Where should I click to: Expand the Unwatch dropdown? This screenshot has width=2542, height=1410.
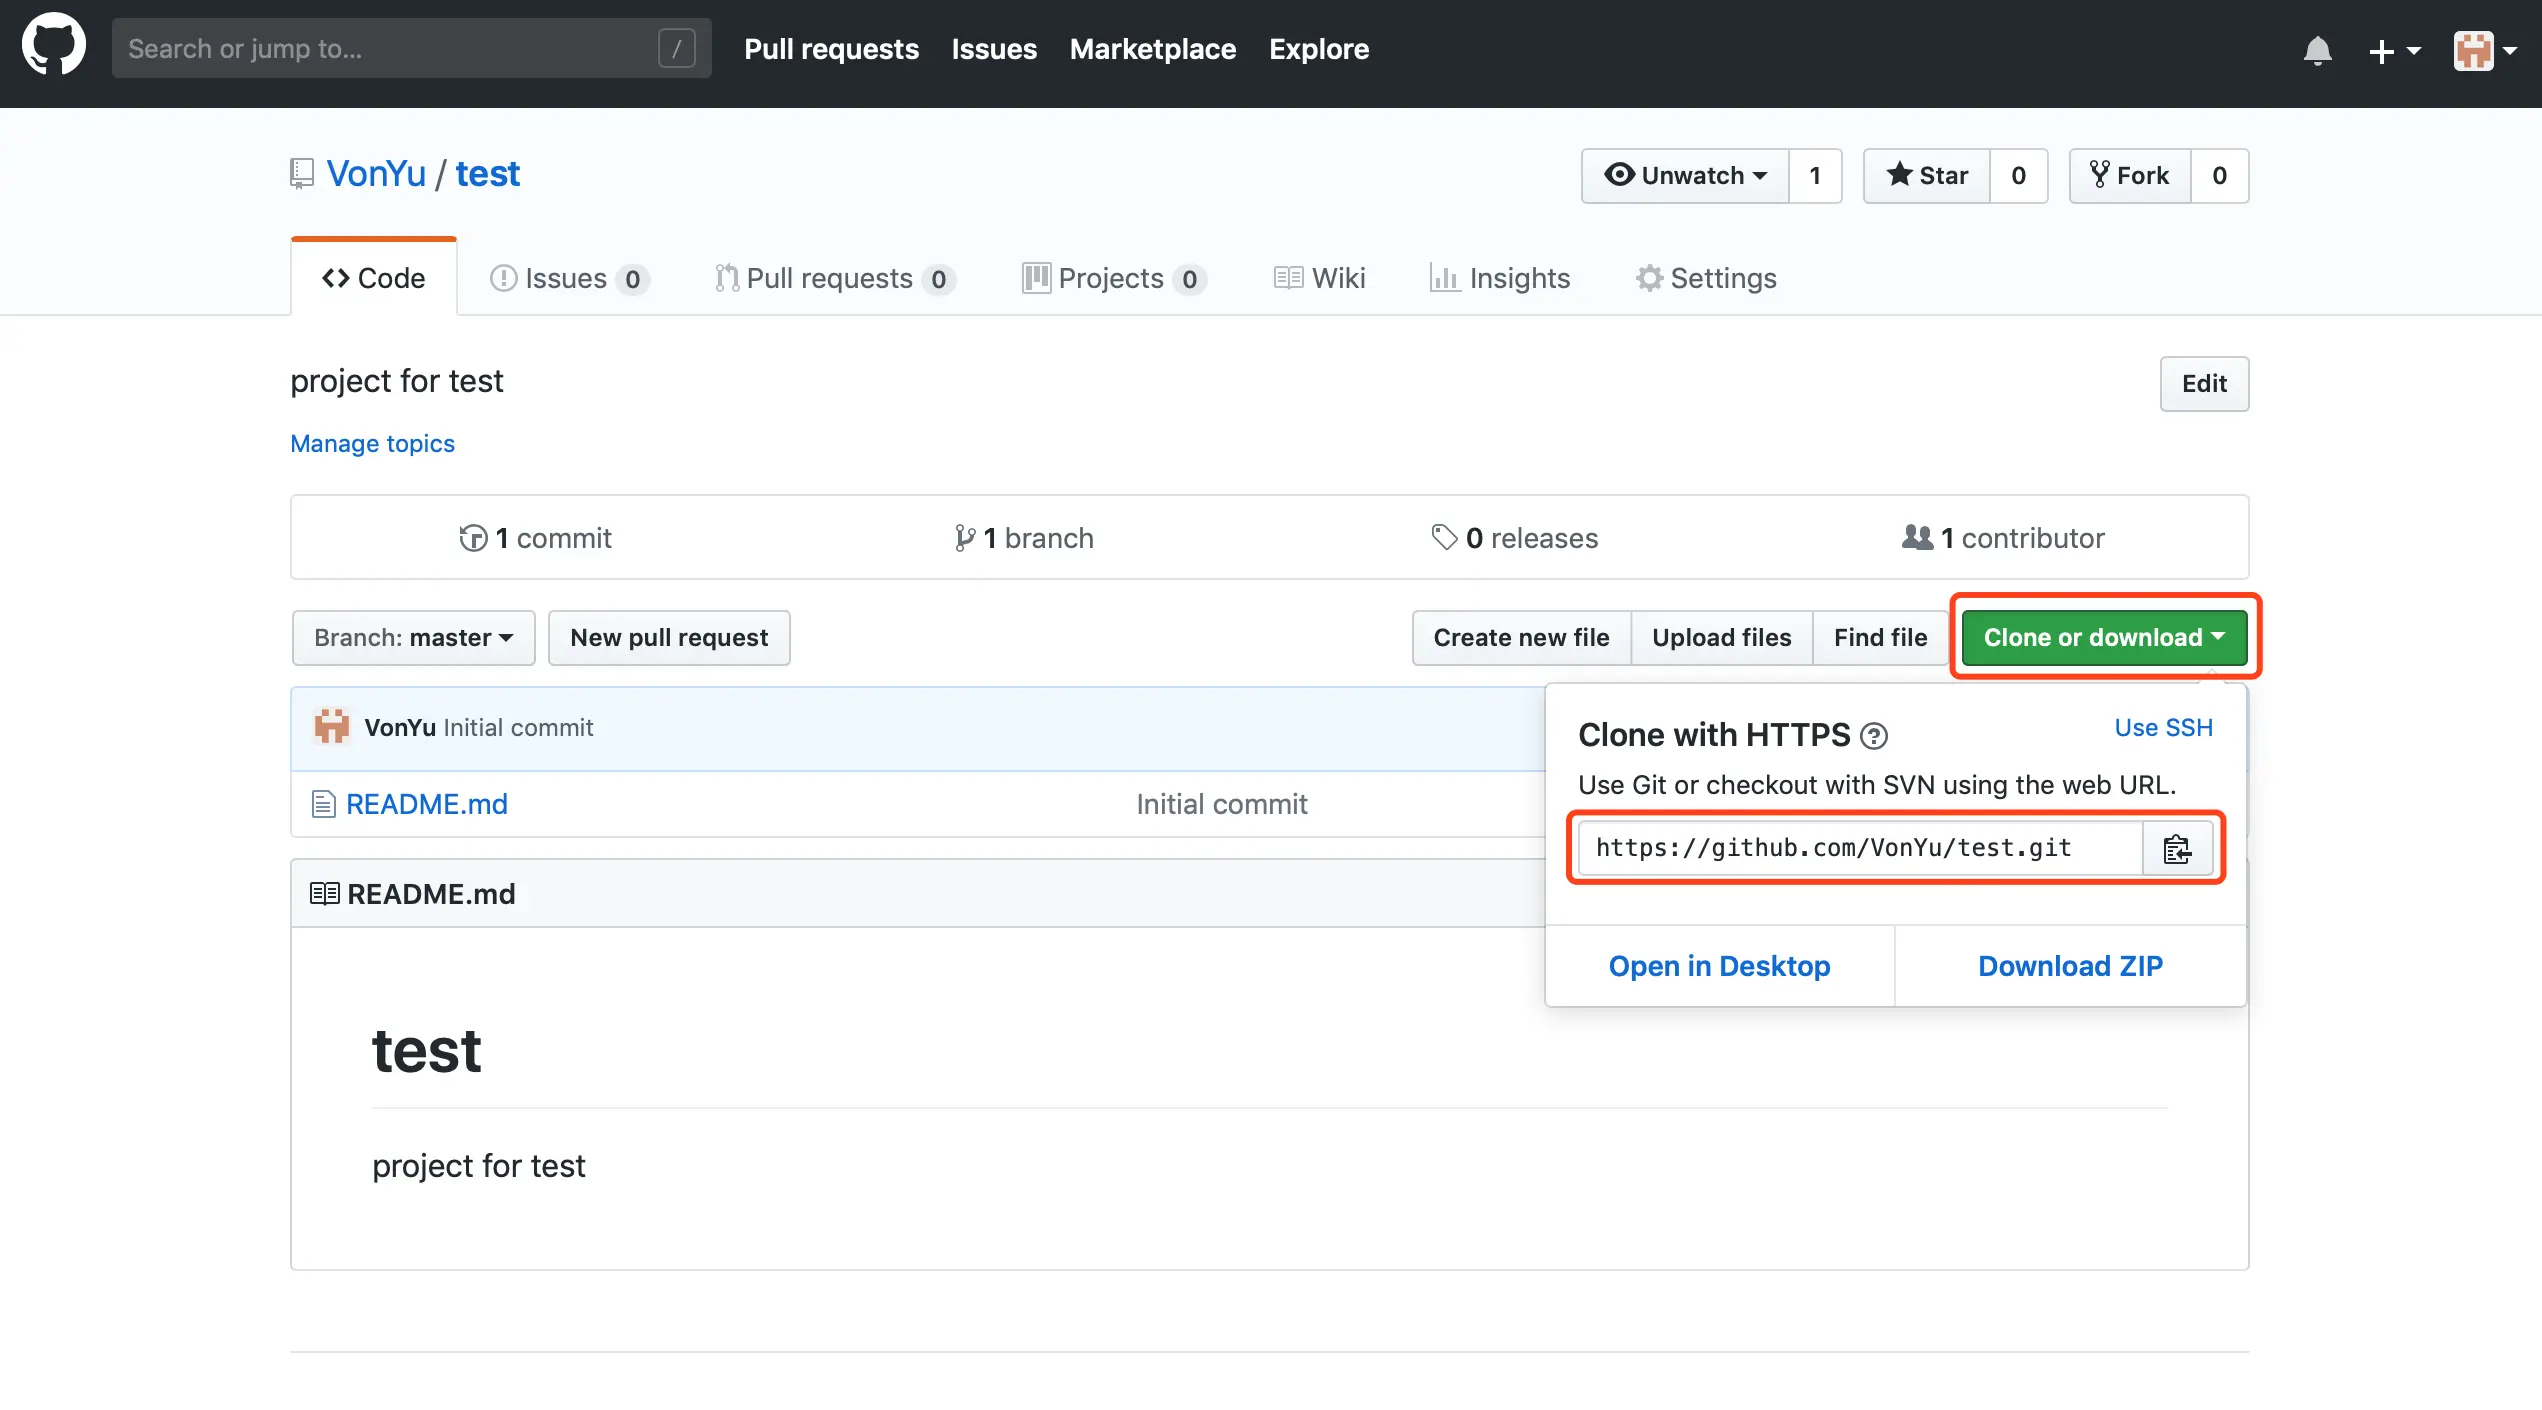(x=1685, y=176)
